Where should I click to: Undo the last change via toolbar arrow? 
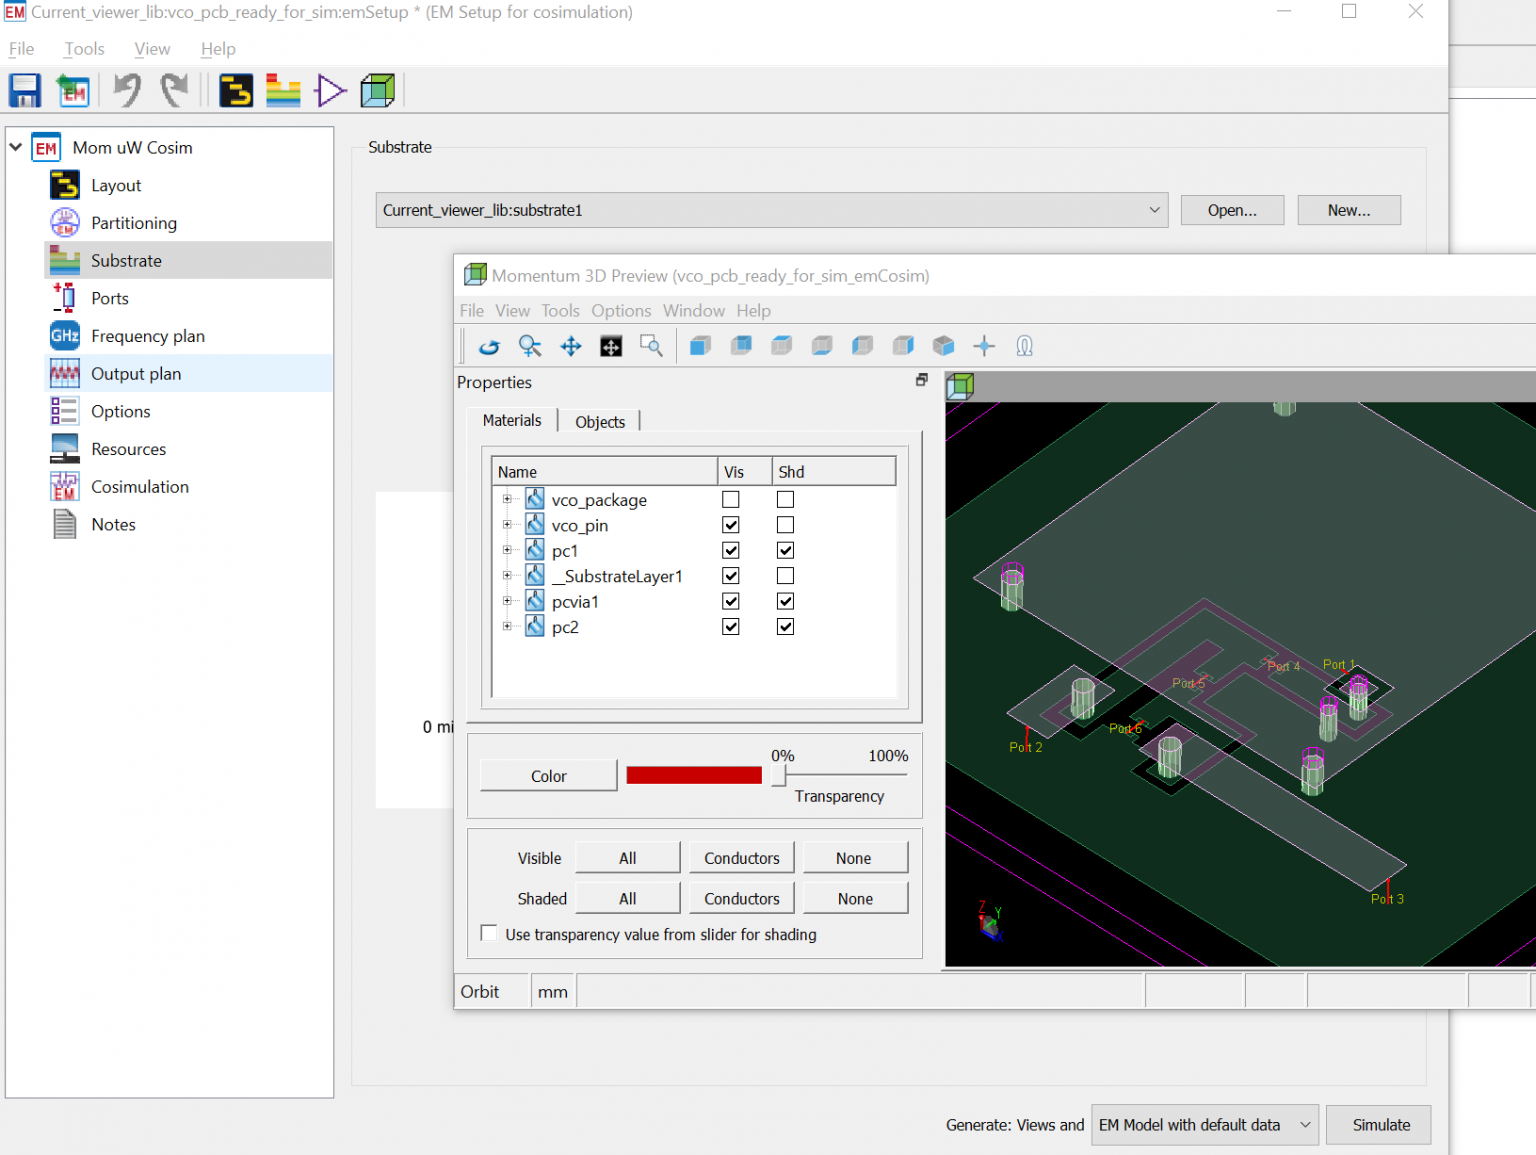tap(126, 90)
